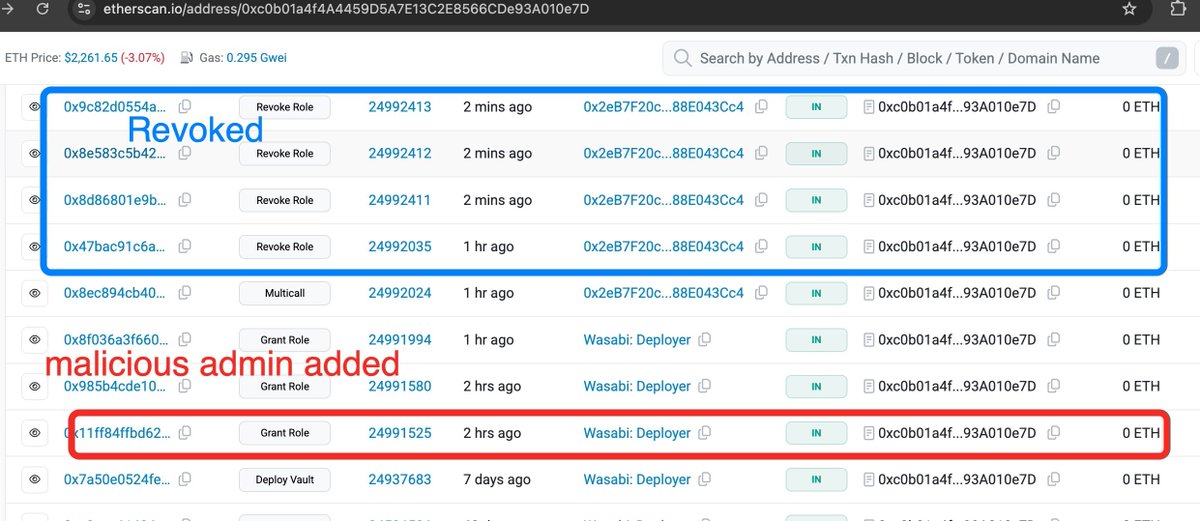Reload the page with the browser refresh icon
Viewport: 1200px width, 521px height.
point(41,9)
